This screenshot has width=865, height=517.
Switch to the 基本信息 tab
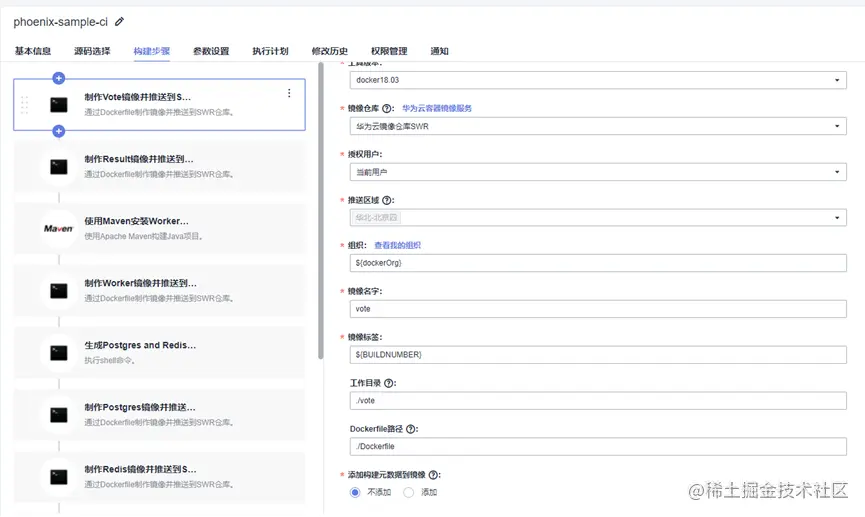(33, 51)
